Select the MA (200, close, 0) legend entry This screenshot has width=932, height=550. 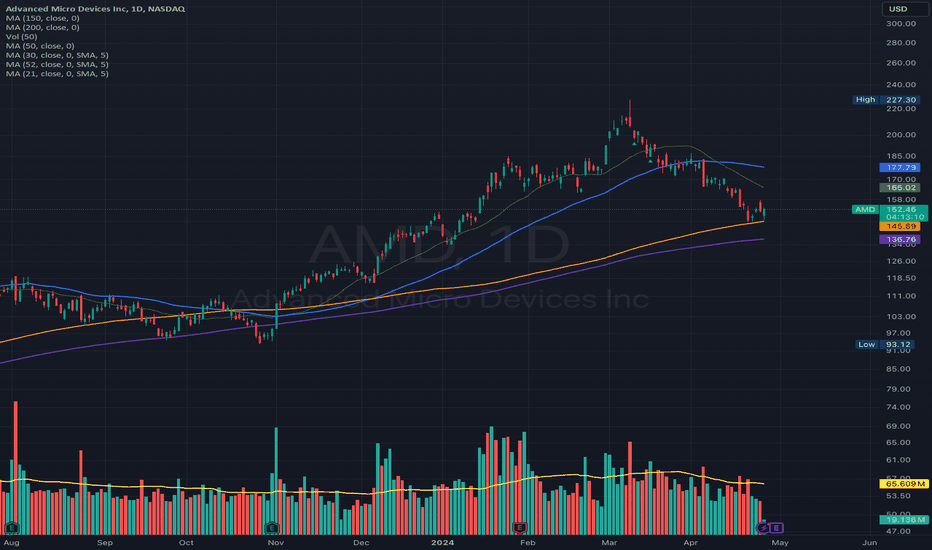42,27
